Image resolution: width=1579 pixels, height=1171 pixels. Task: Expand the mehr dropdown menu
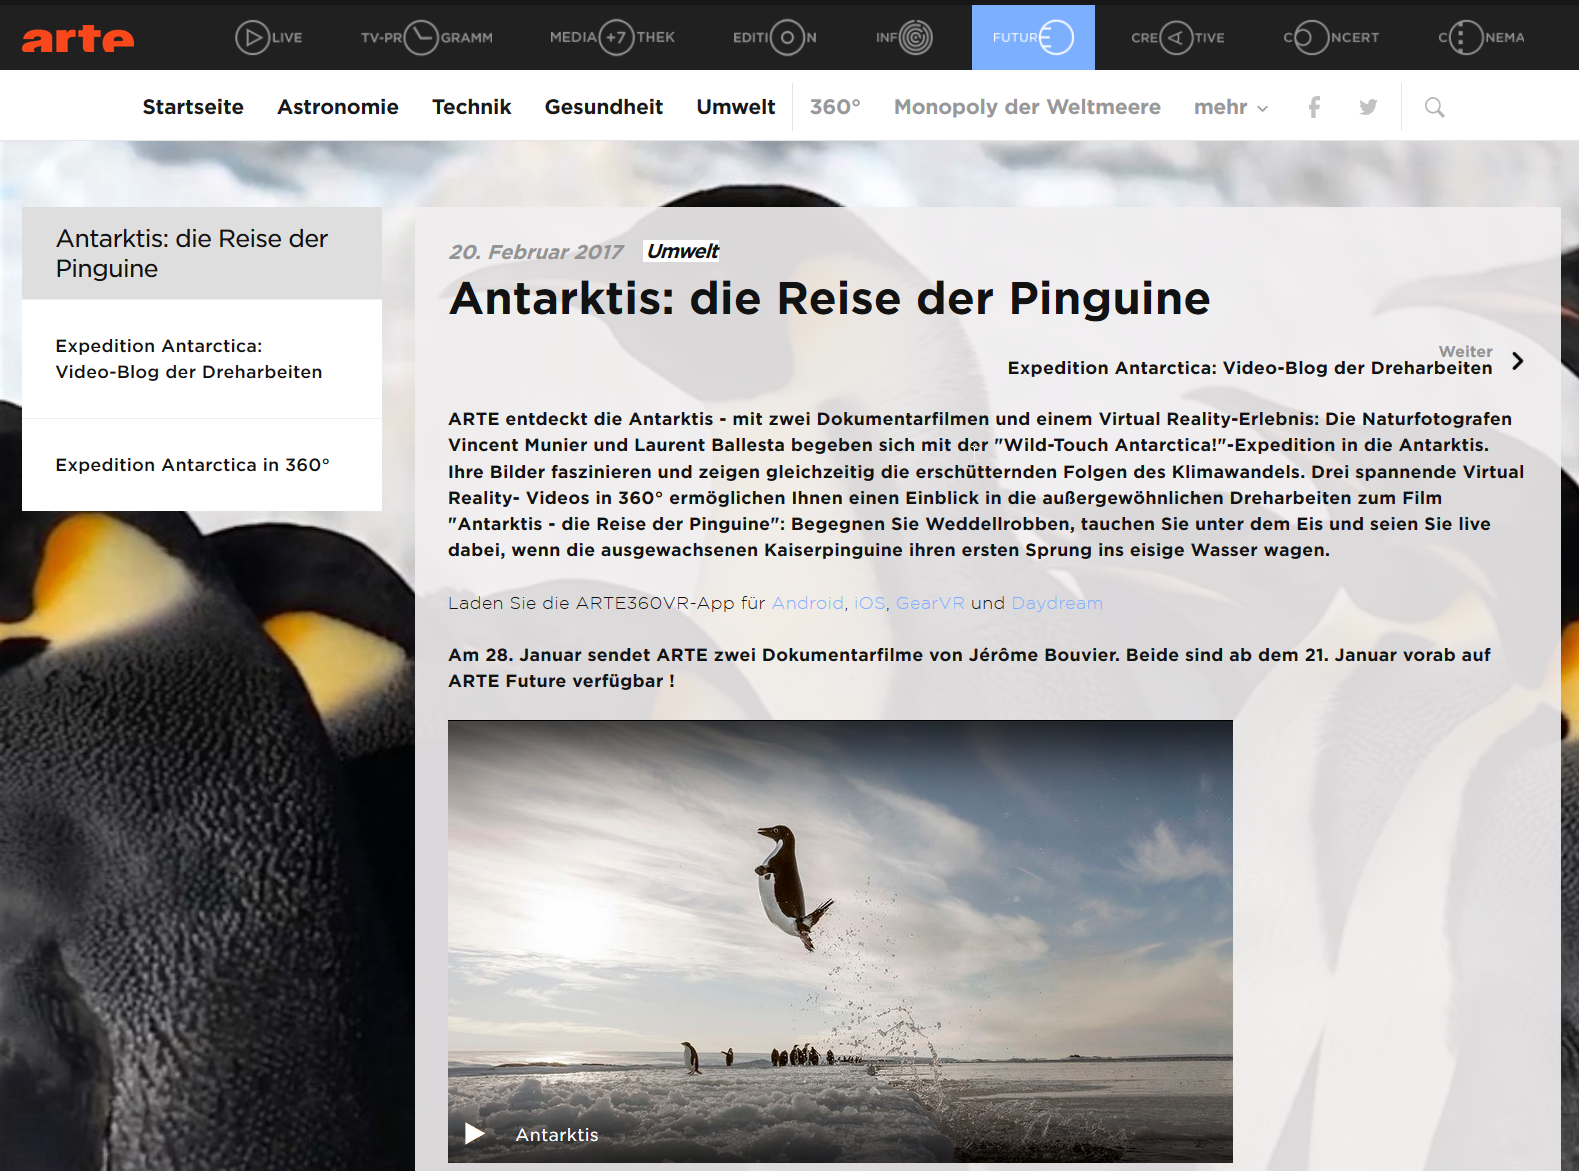(1230, 107)
